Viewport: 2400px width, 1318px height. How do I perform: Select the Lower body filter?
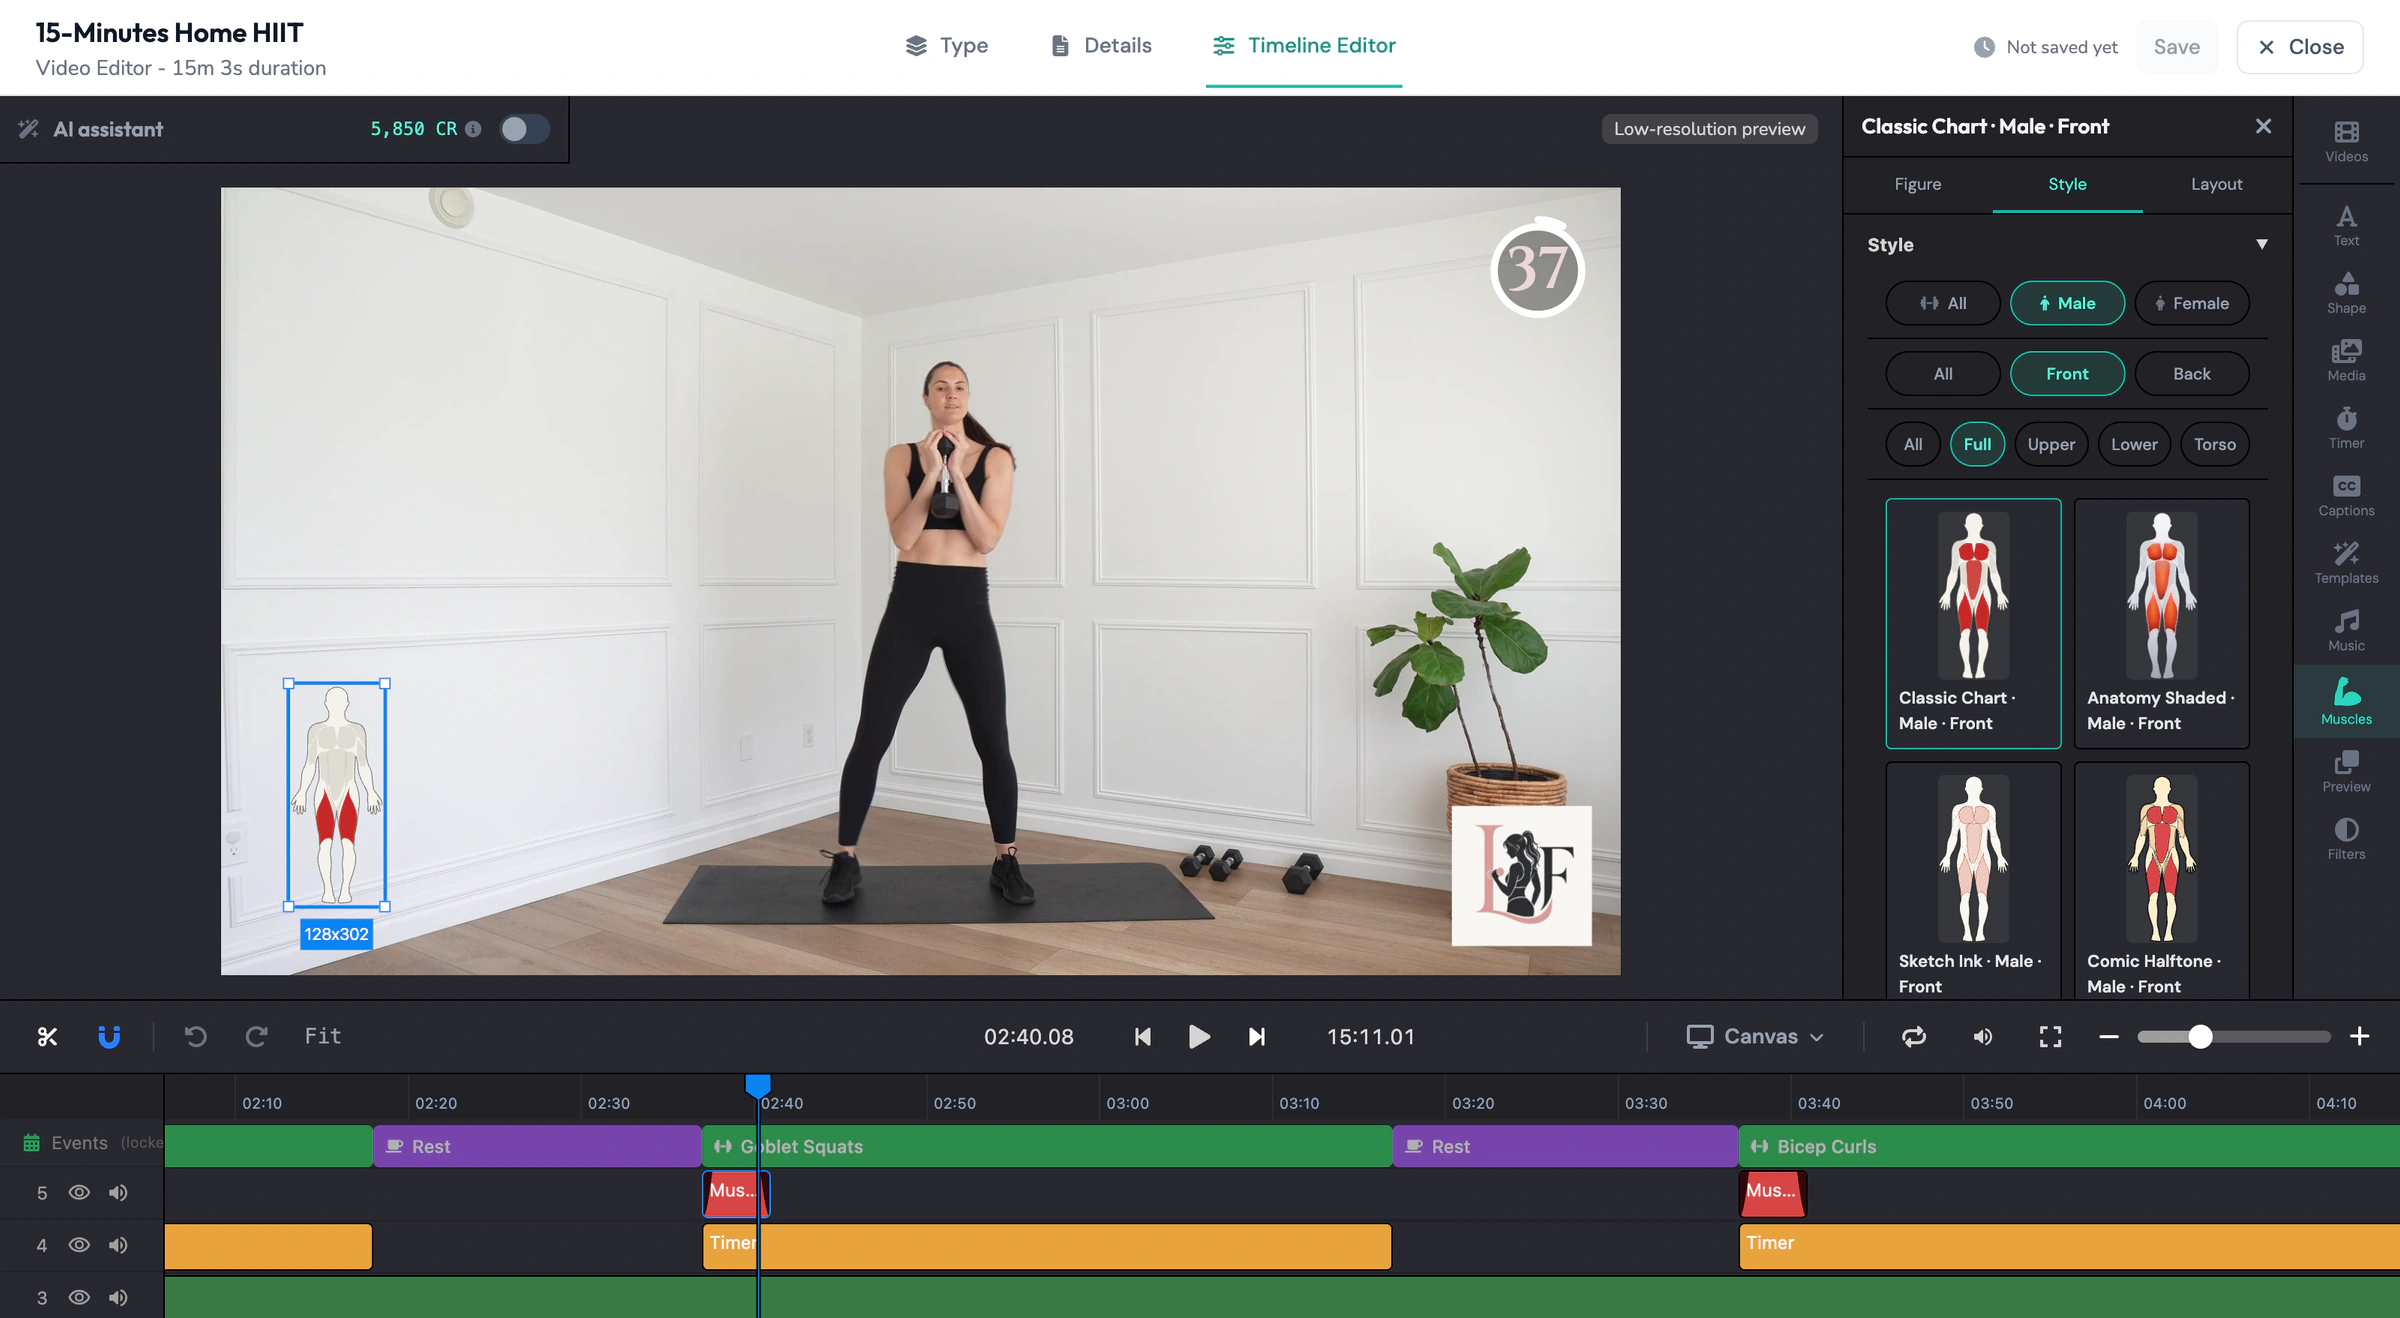[2134, 444]
